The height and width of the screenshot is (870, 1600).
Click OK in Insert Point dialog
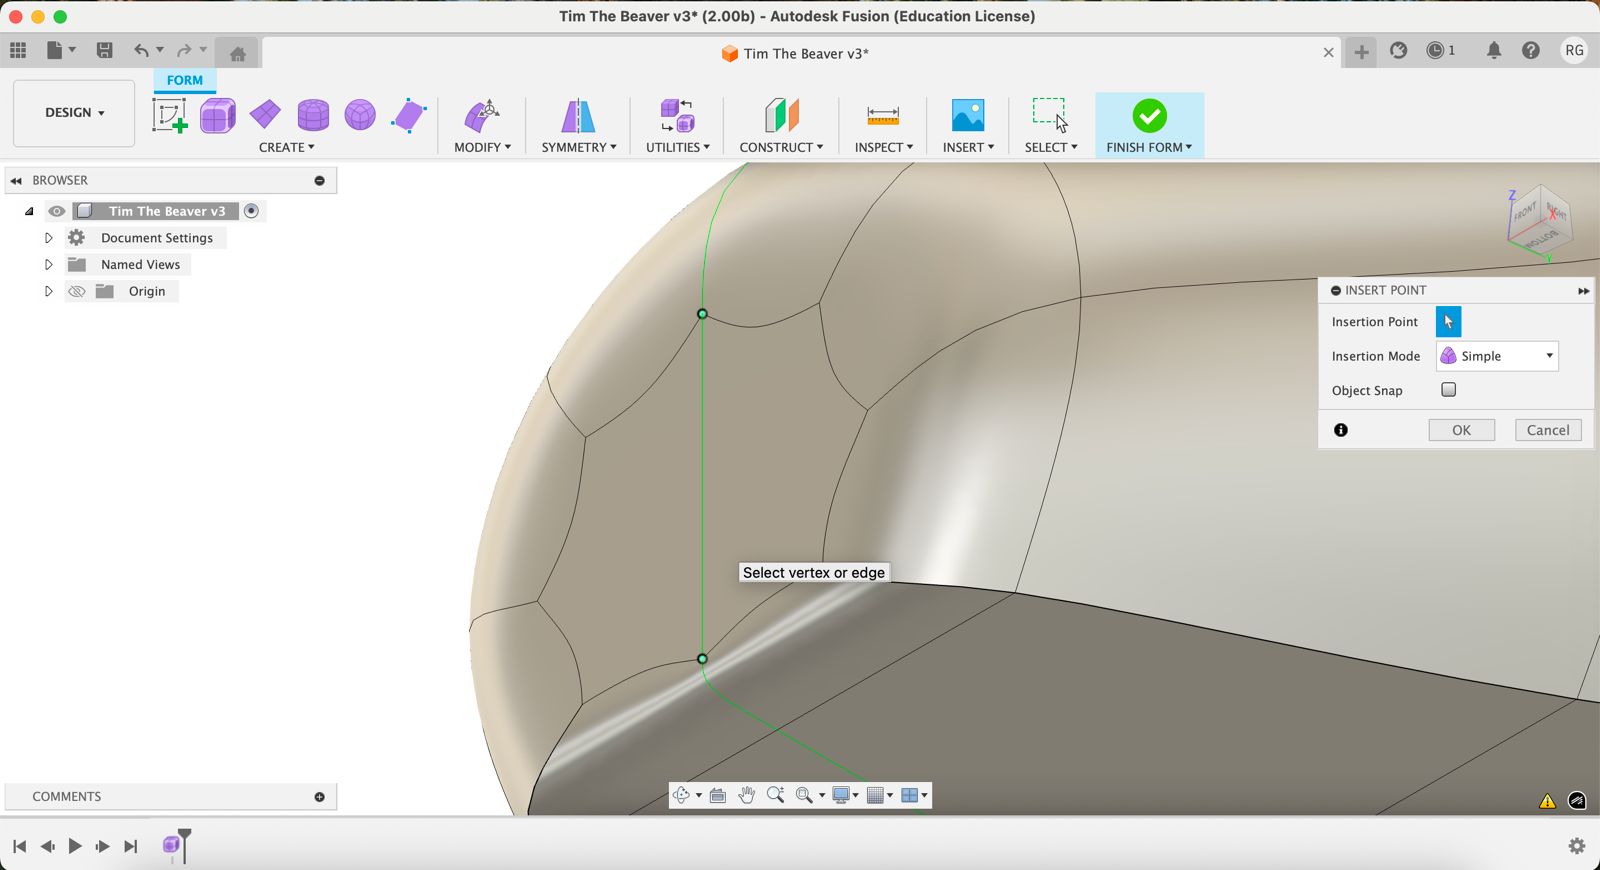1461,430
